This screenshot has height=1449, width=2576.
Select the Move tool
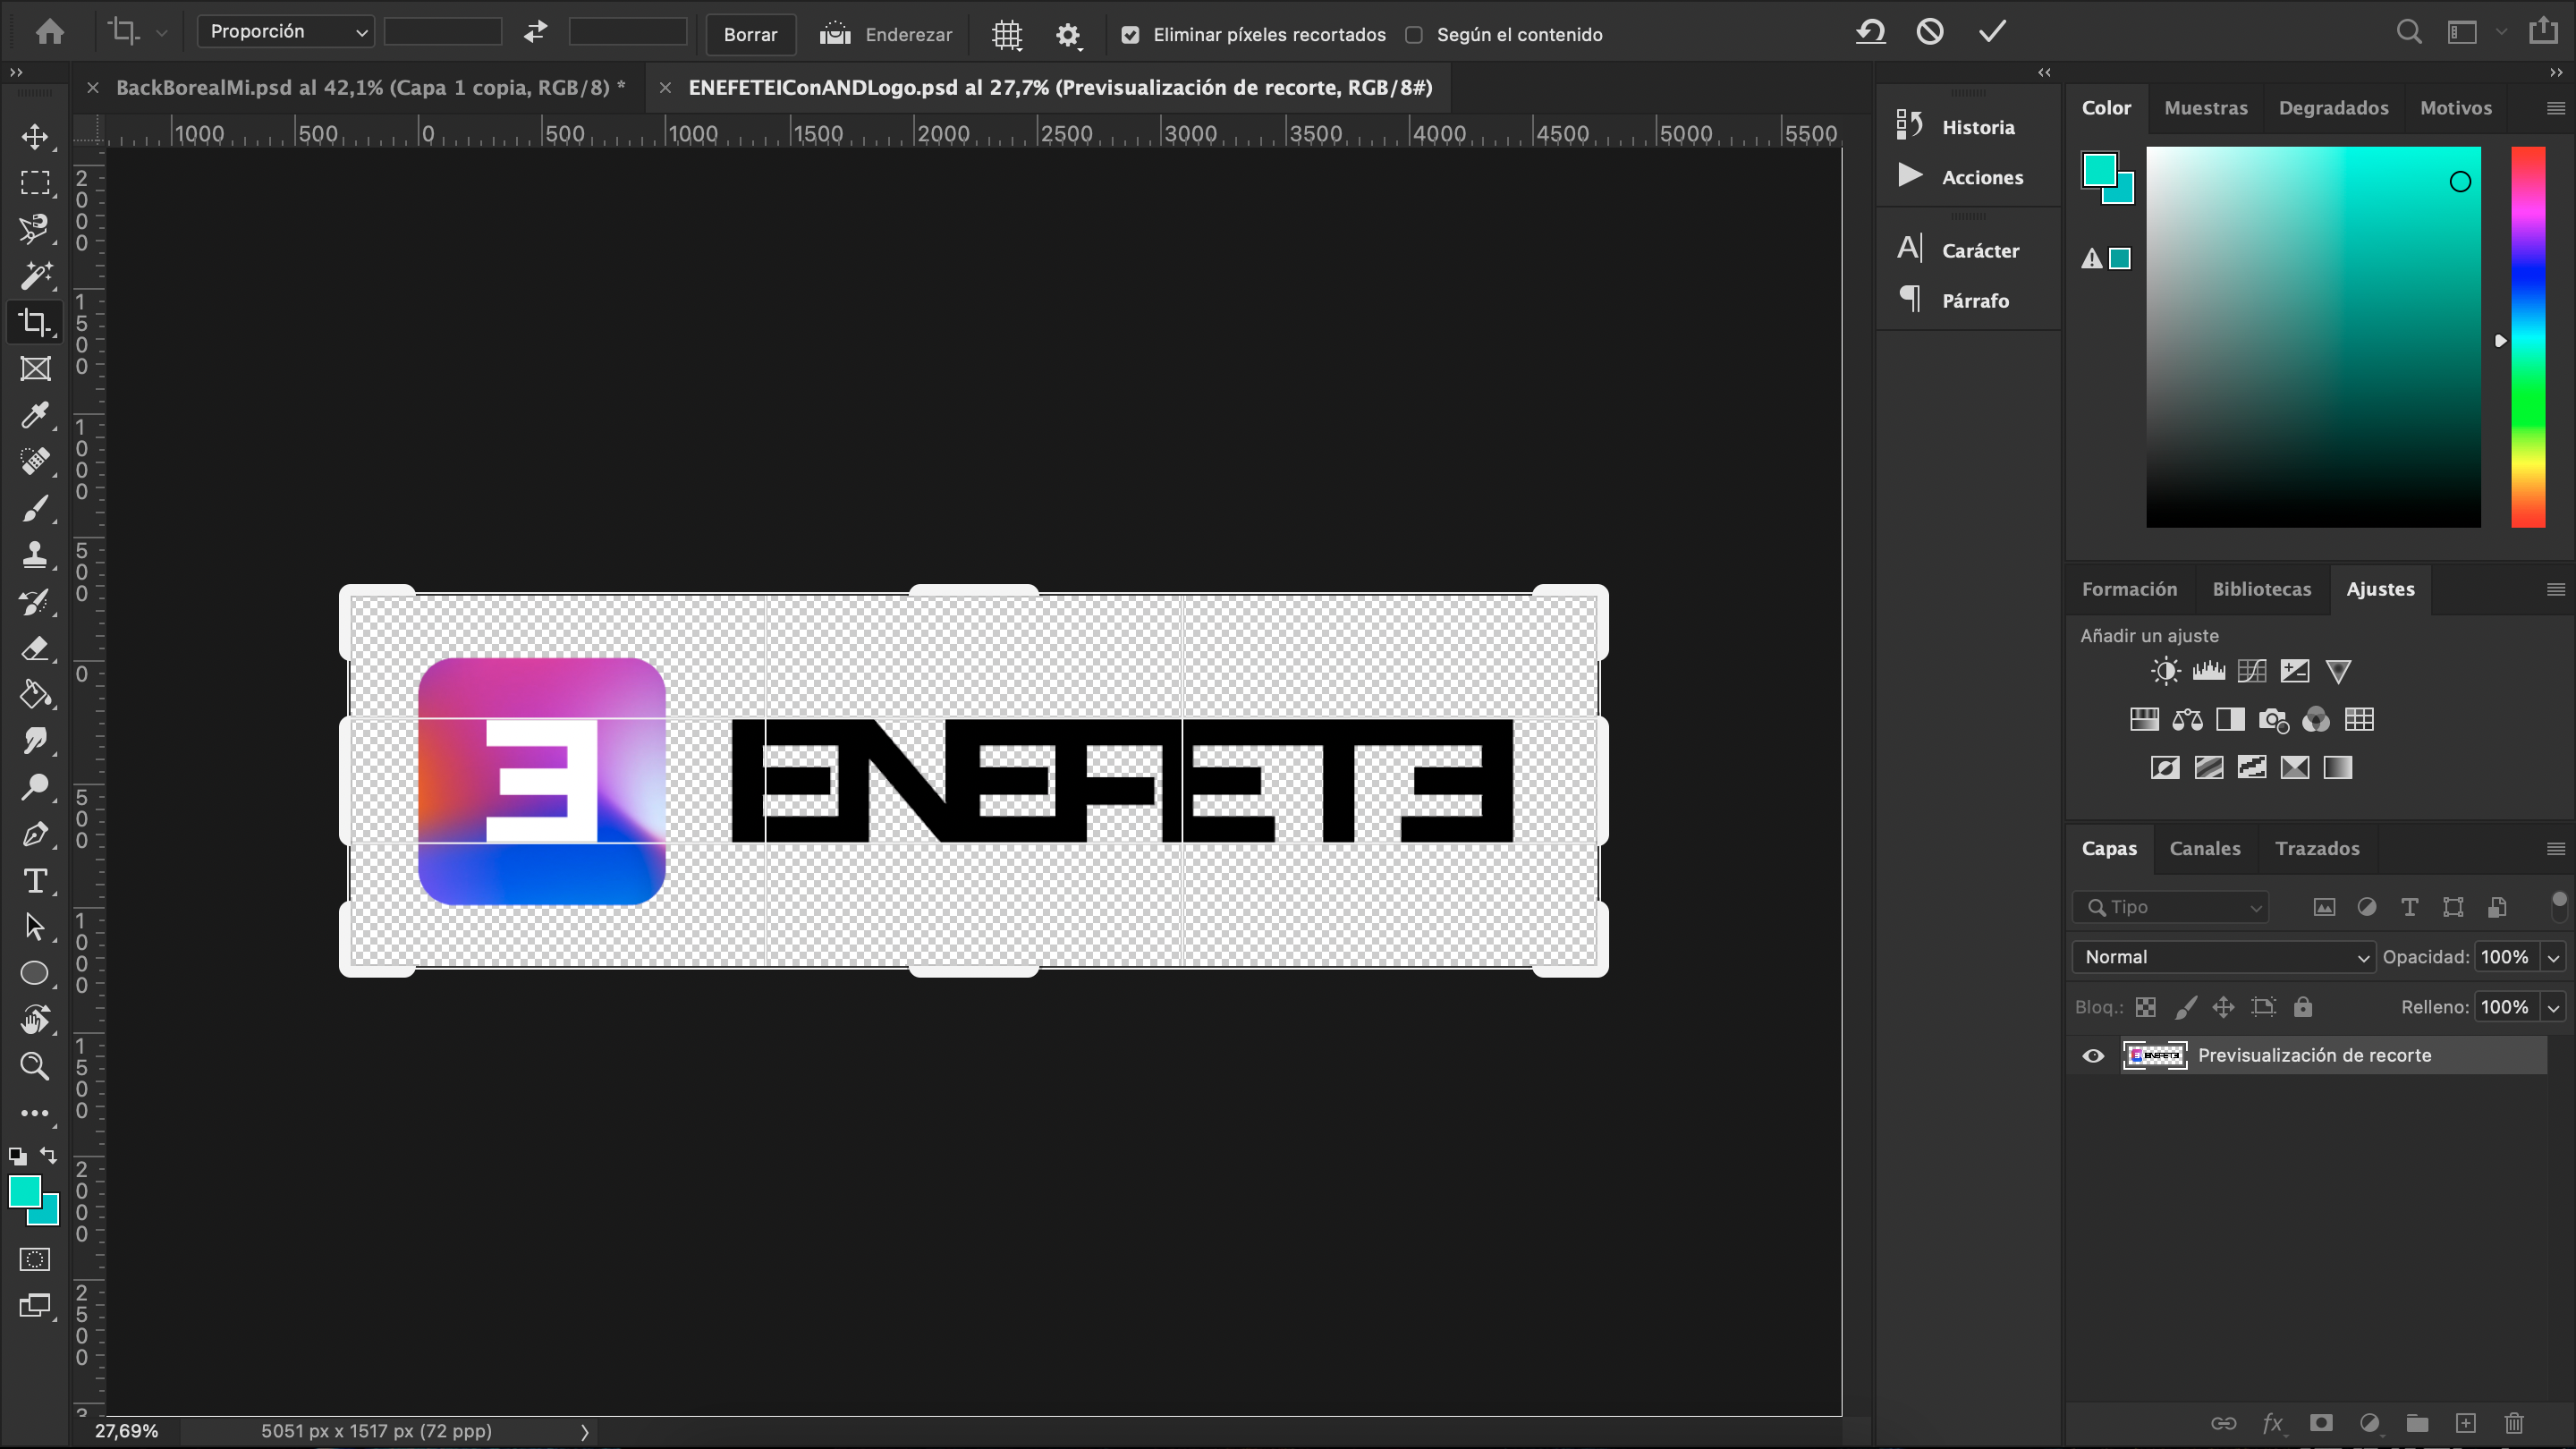coord(35,138)
